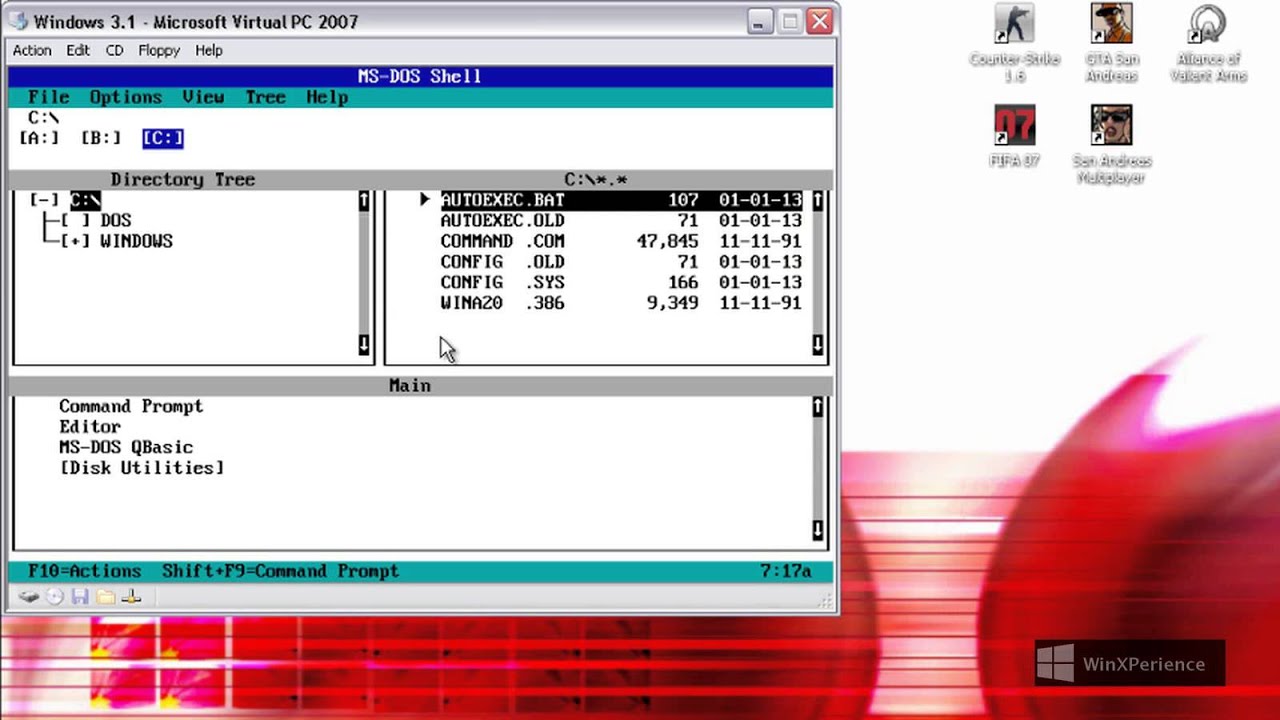Viewport: 1280px width, 720px height.
Task: Open the DOS Shell Options menu
Action: click(x=126, y=97)
